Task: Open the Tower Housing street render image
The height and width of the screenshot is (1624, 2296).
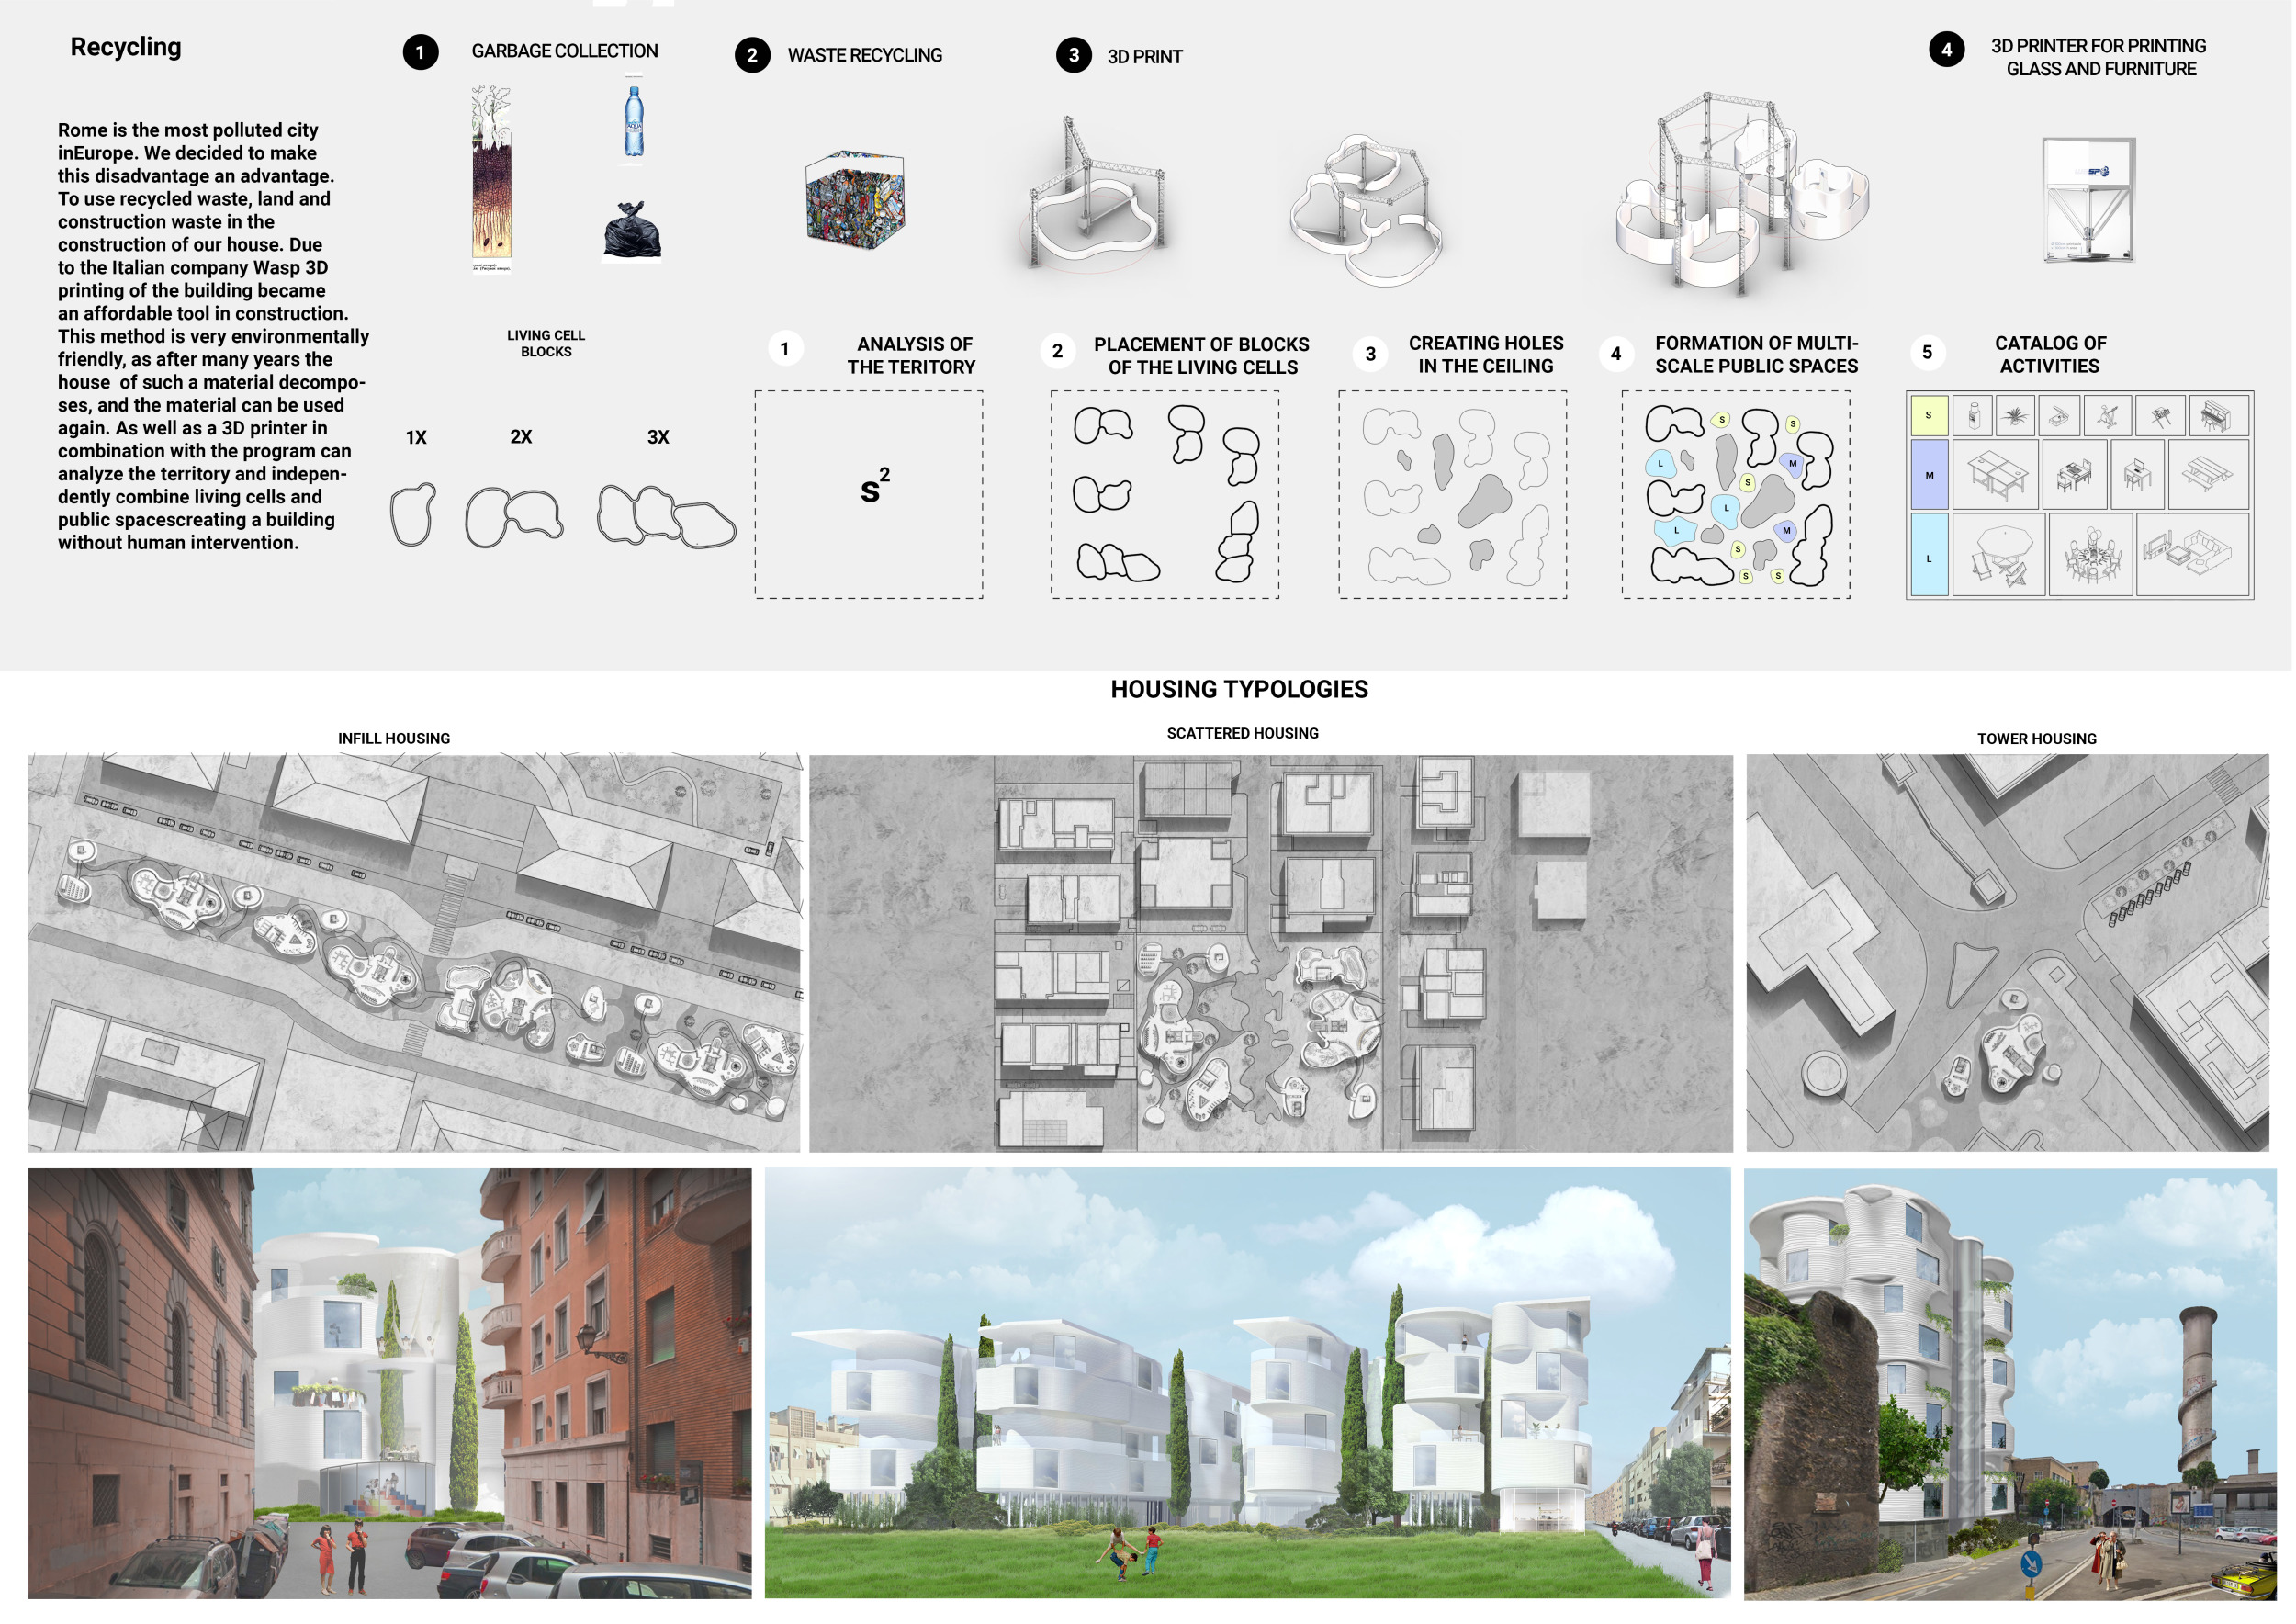Action: [2012, 1386]
